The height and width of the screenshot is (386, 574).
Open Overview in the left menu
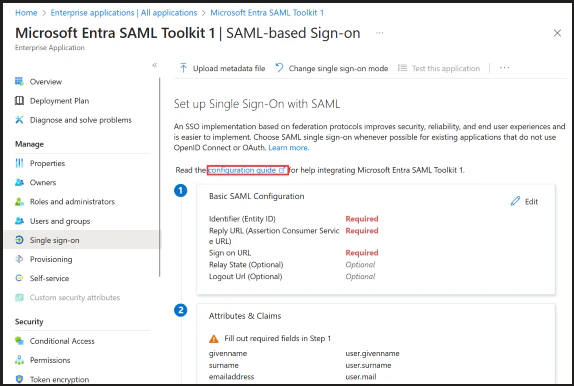(46, 82)
